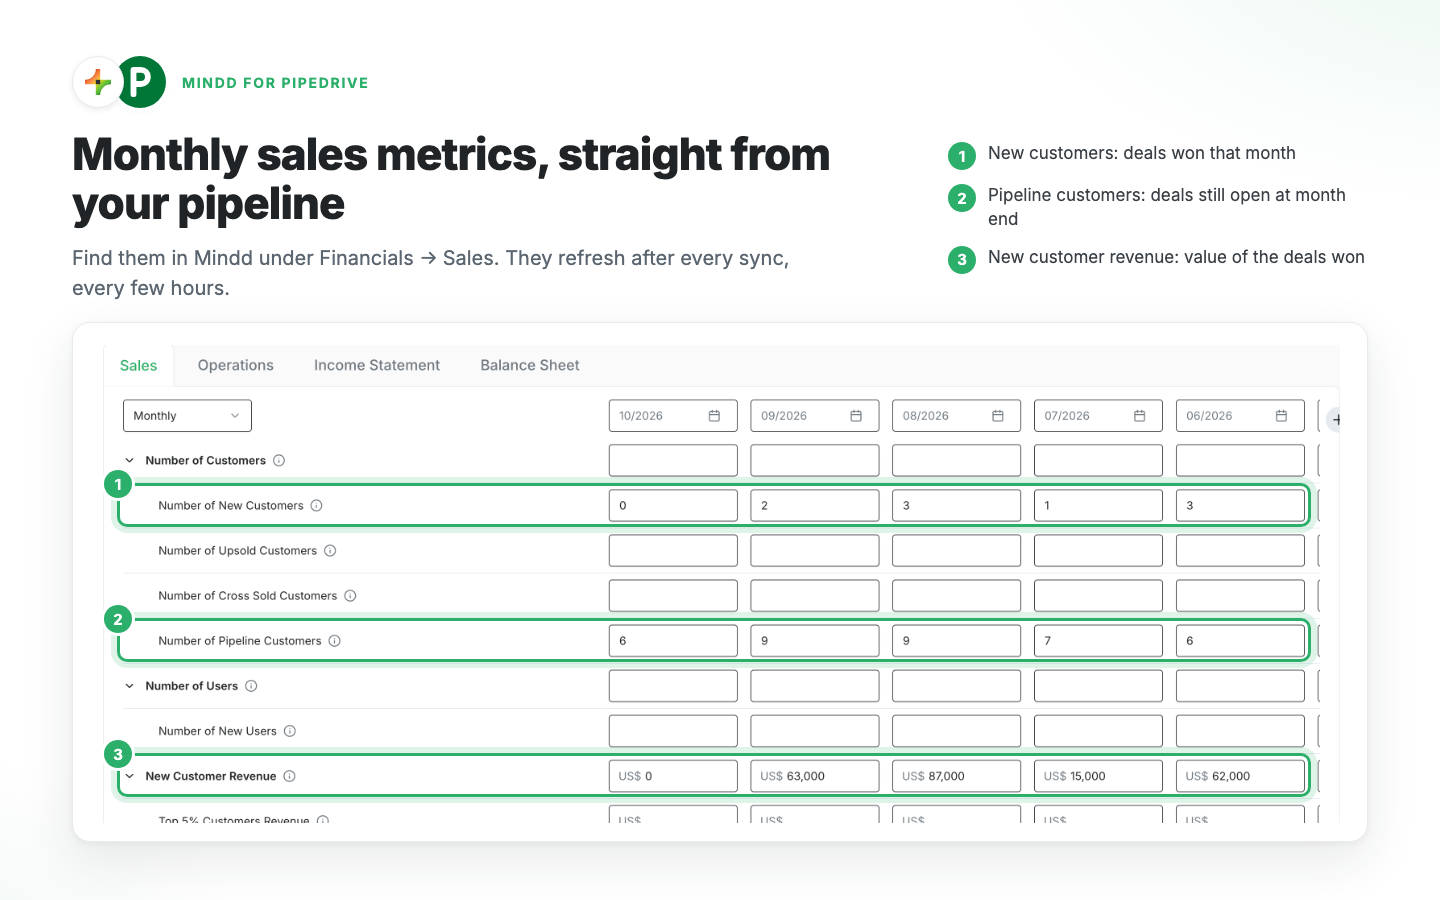1440x900 pixels.
Task: Click the info icon beside New Customer Revenue
Action: (x=289, y=776)
